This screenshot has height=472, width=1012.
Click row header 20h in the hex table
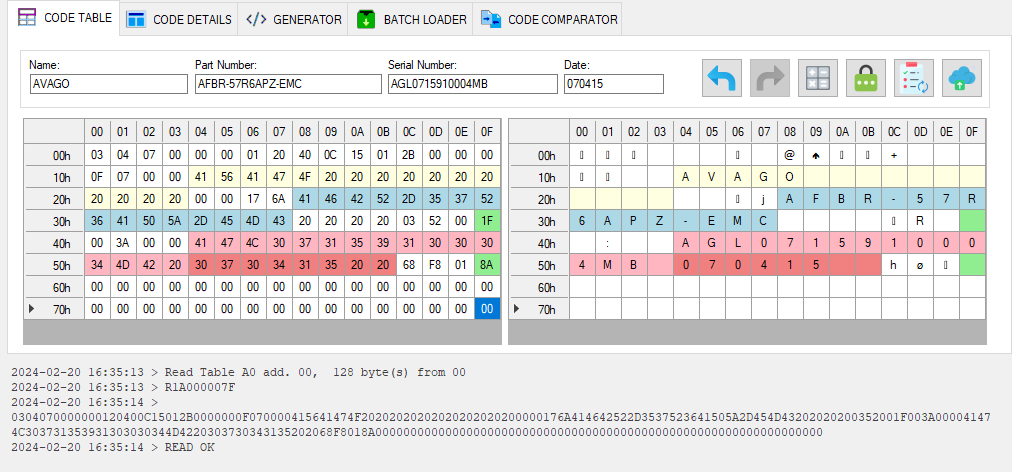pos(54,199)
